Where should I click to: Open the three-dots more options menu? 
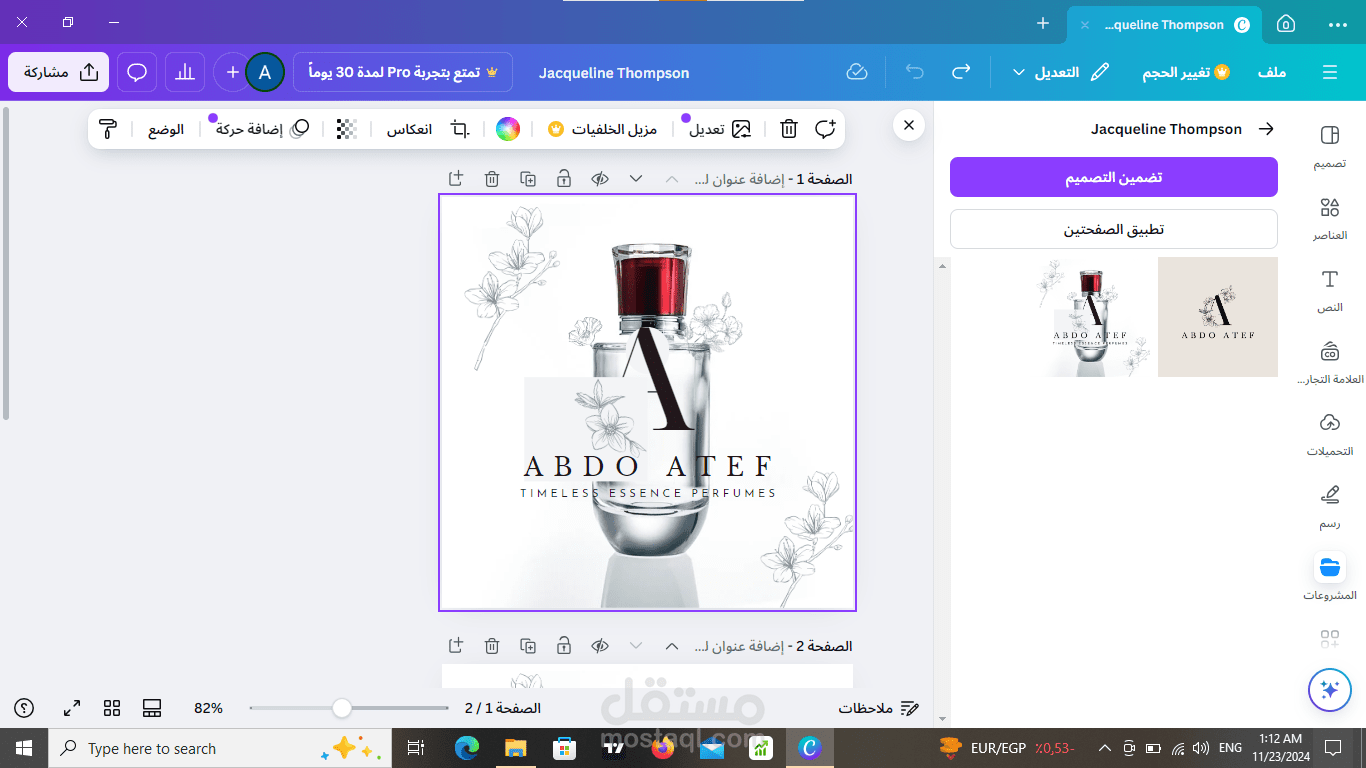(x=1338, y=24)
